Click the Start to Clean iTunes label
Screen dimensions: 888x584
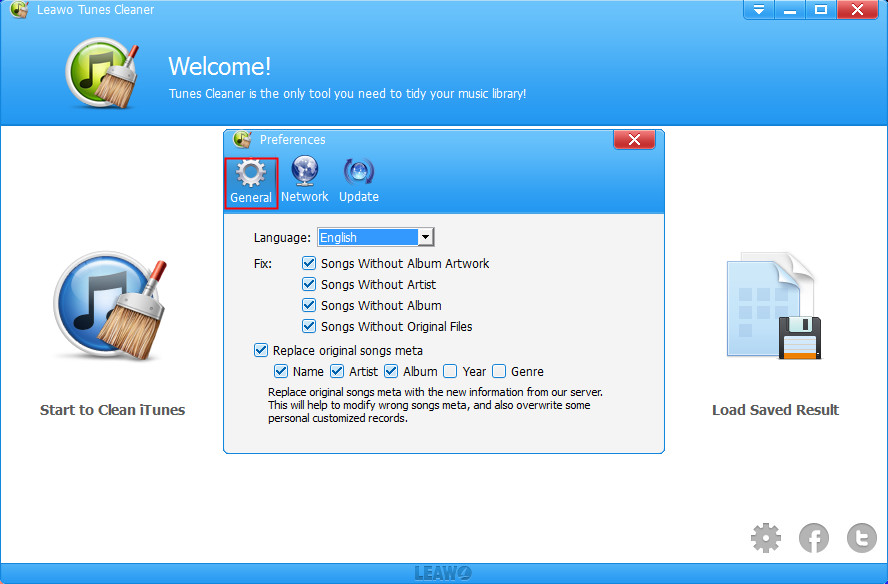click(112, 410)
